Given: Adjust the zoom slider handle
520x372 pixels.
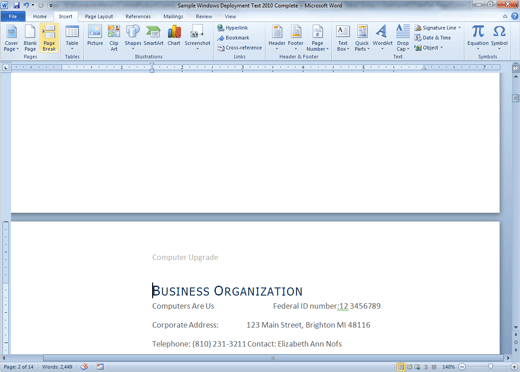Looking at the screenshot, I should click(x=490, y=367).
